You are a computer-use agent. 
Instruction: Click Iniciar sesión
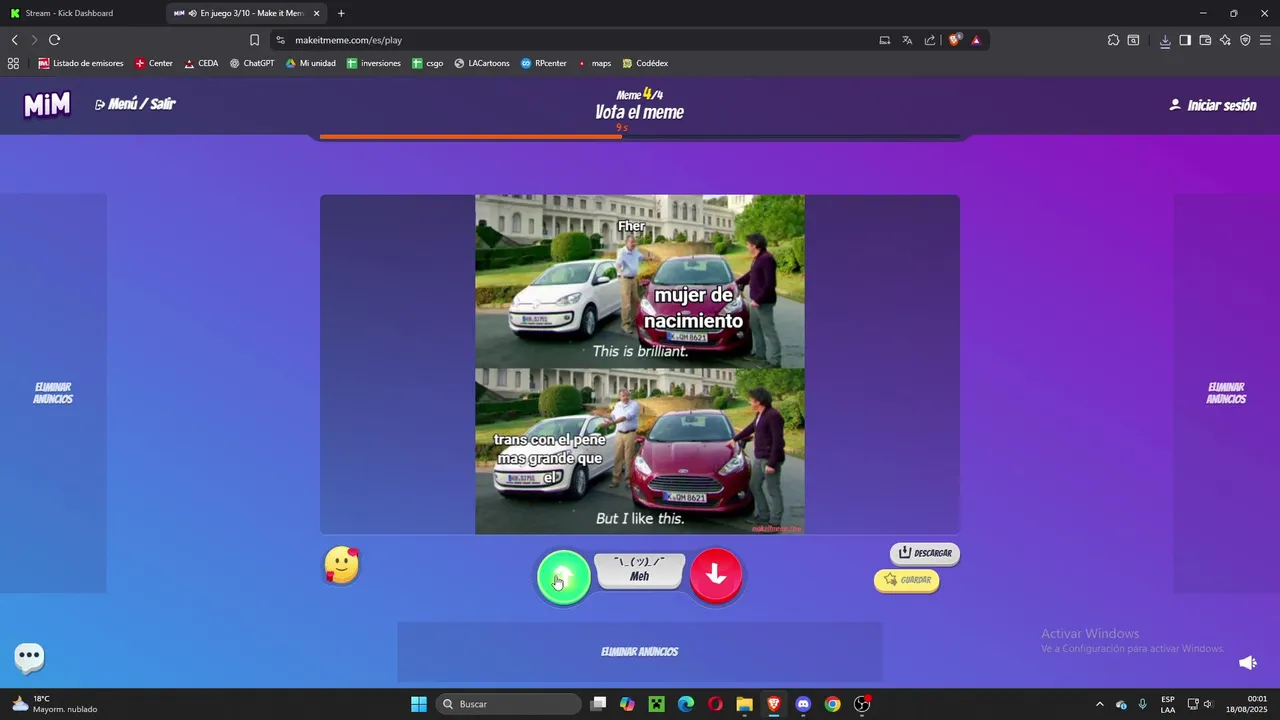[x=1213, y=105]
